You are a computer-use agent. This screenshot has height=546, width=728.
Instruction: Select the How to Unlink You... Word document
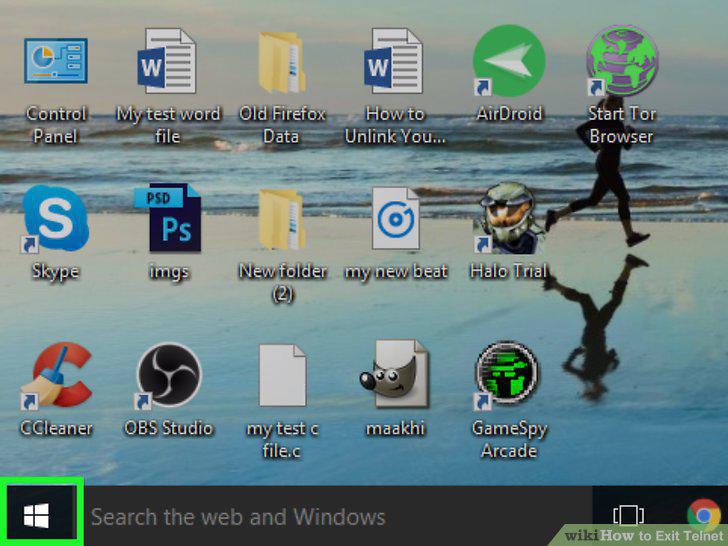pos(394,61)
